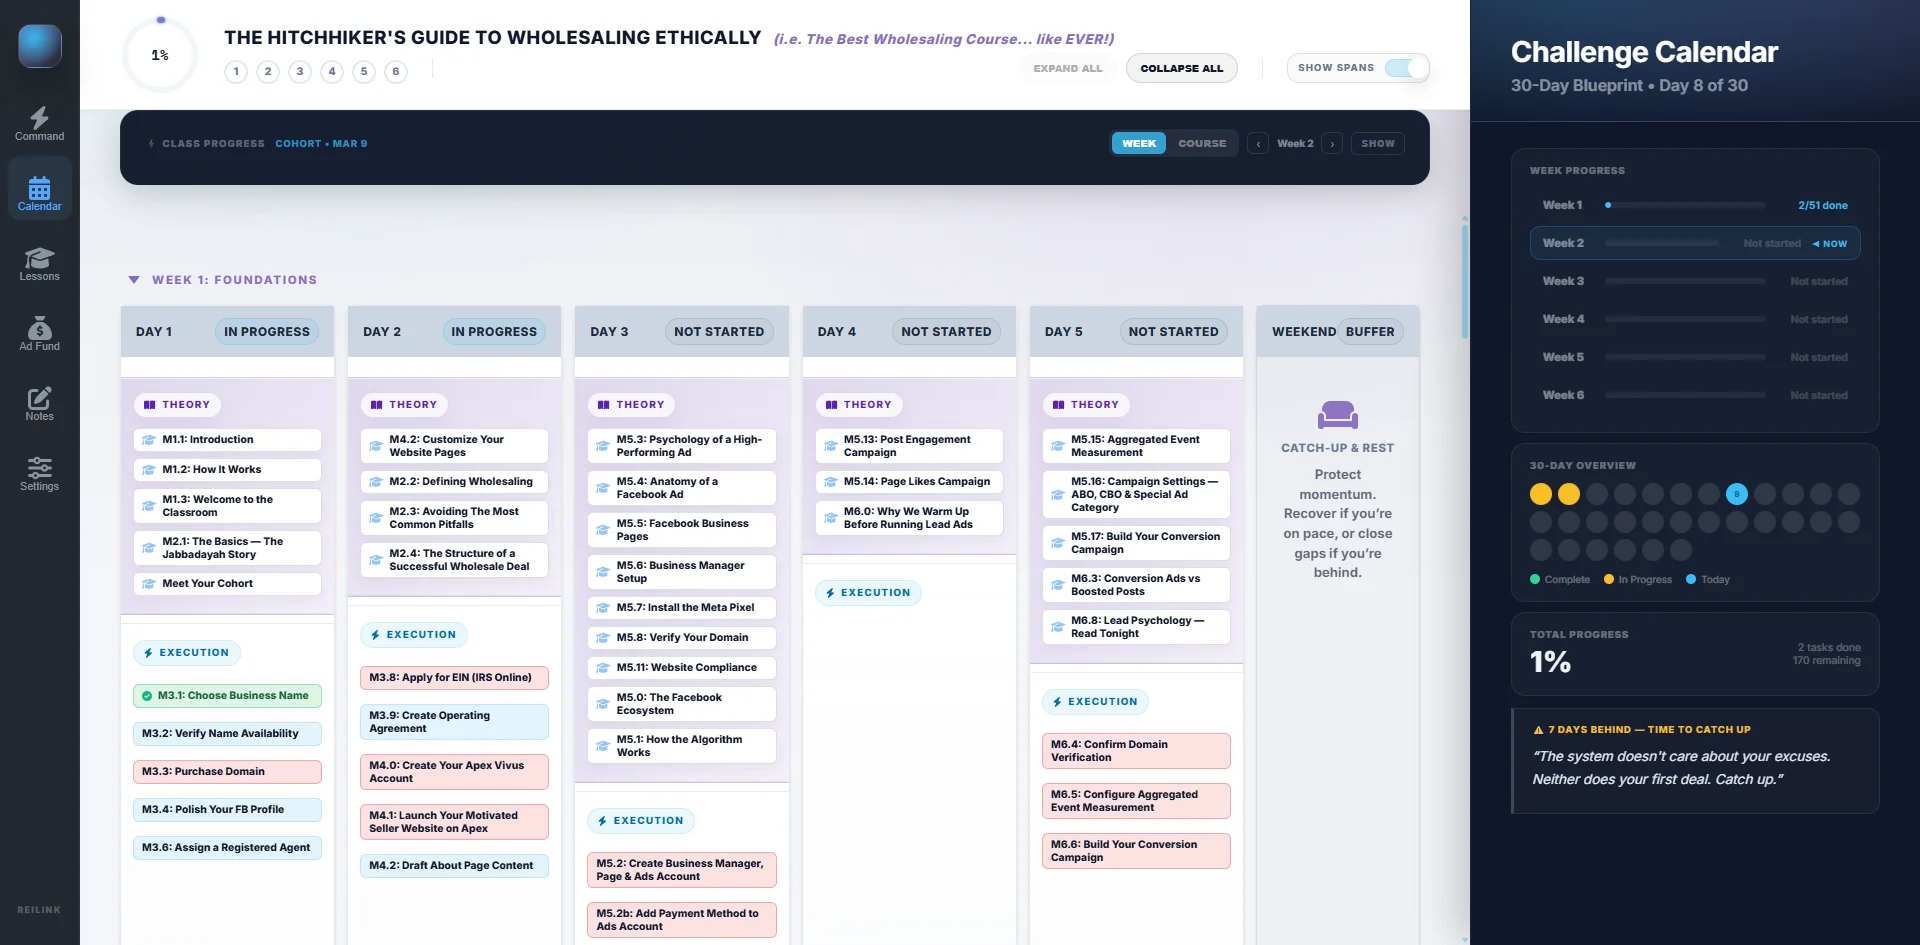Viewport: 1920px width, 945px height.
Task: Click the 1% circular progress ring
Action: (160, 55)
